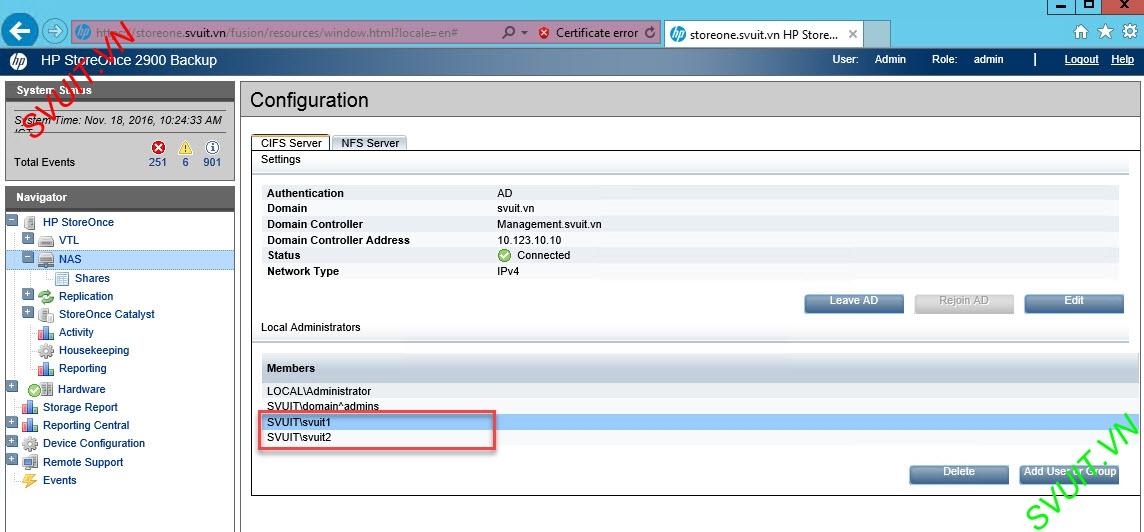Click the blue info events icon
The image size is (1144, 532).
(x=212, y=147)
